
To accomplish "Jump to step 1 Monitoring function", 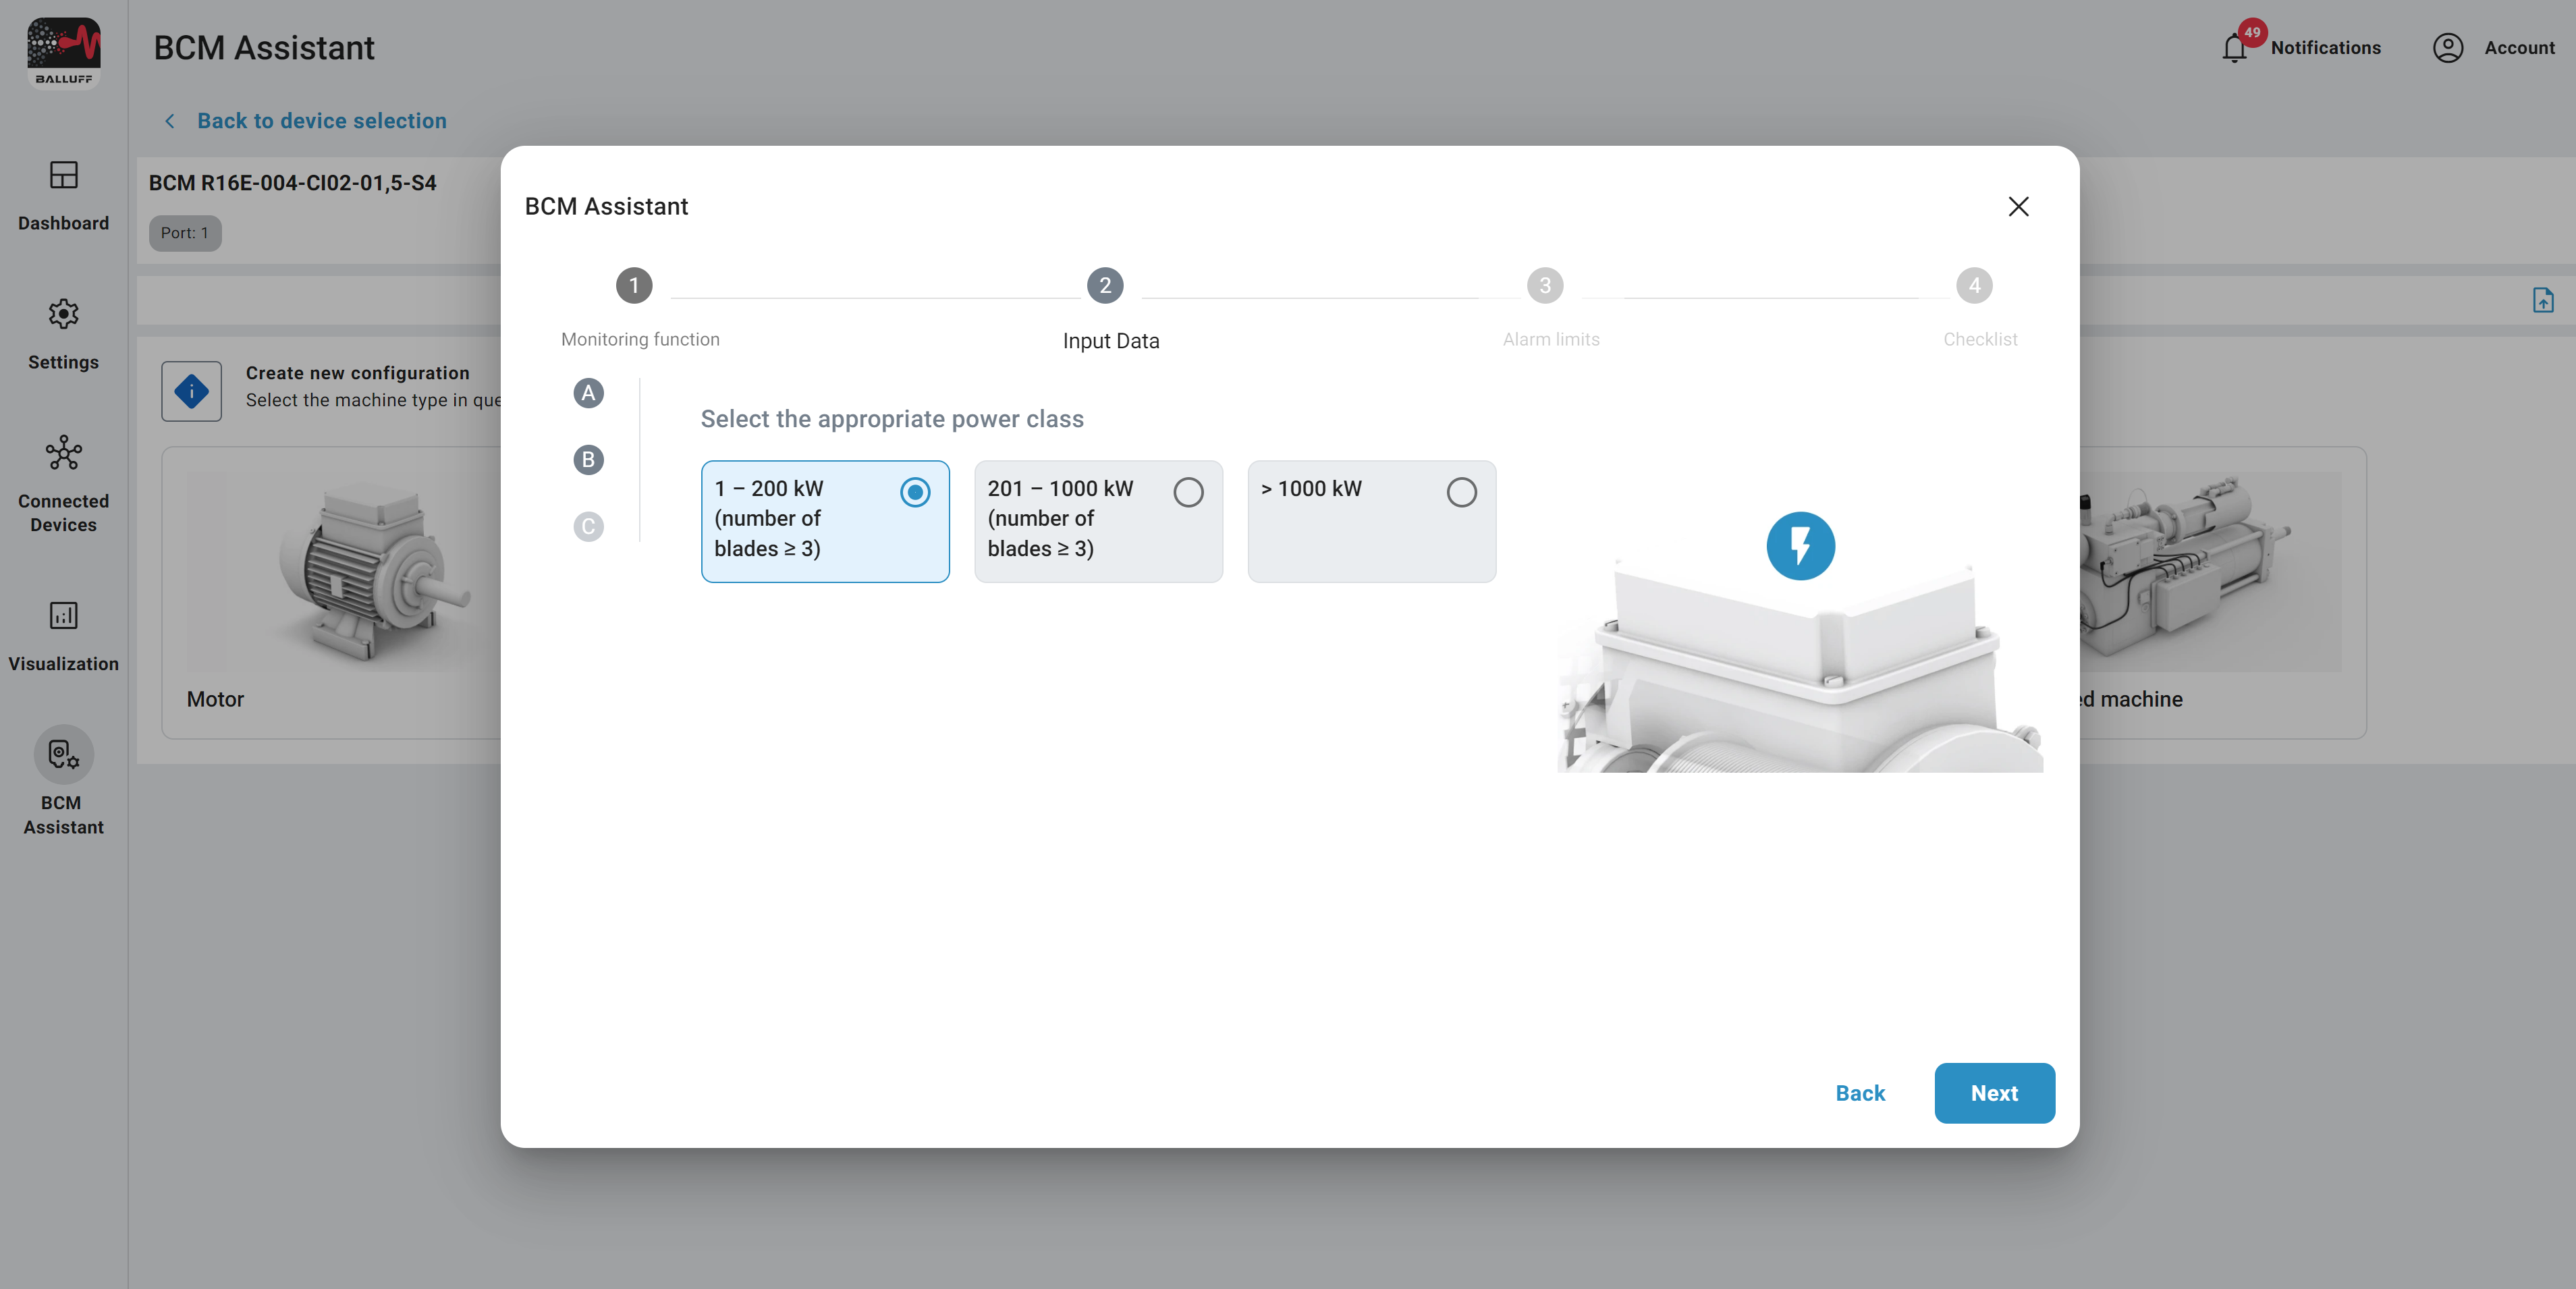I will pyautogui.click(x=634, y=286).
